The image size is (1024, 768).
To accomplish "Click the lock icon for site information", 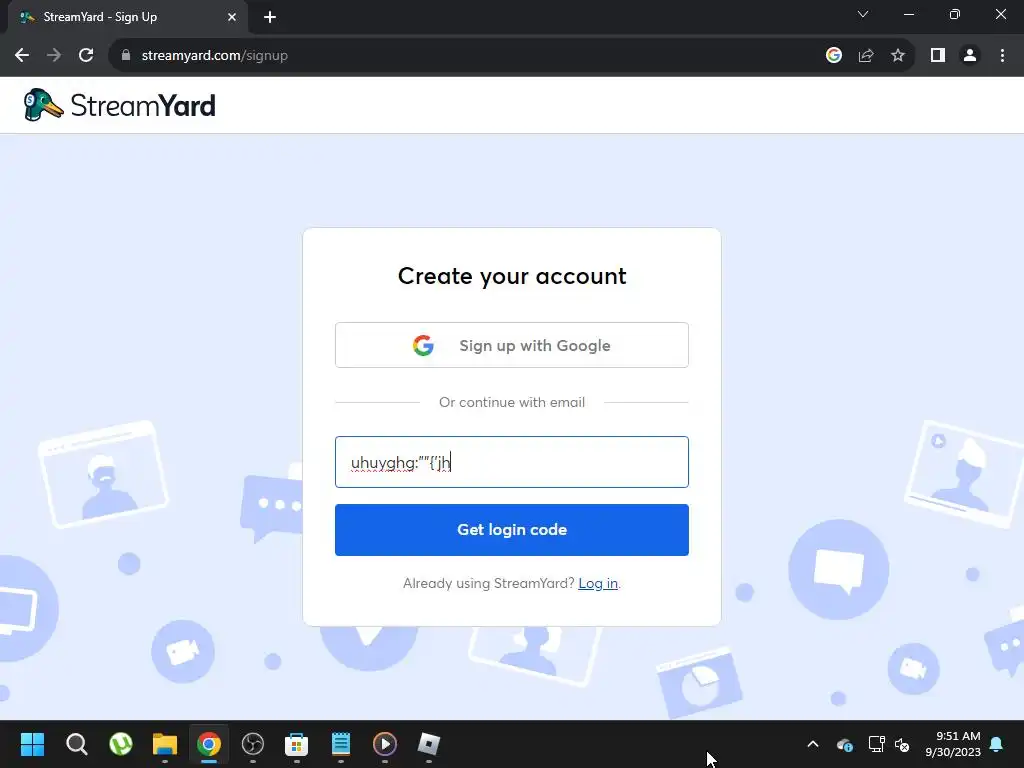I will pyautogui.click(x=126, y=56).
